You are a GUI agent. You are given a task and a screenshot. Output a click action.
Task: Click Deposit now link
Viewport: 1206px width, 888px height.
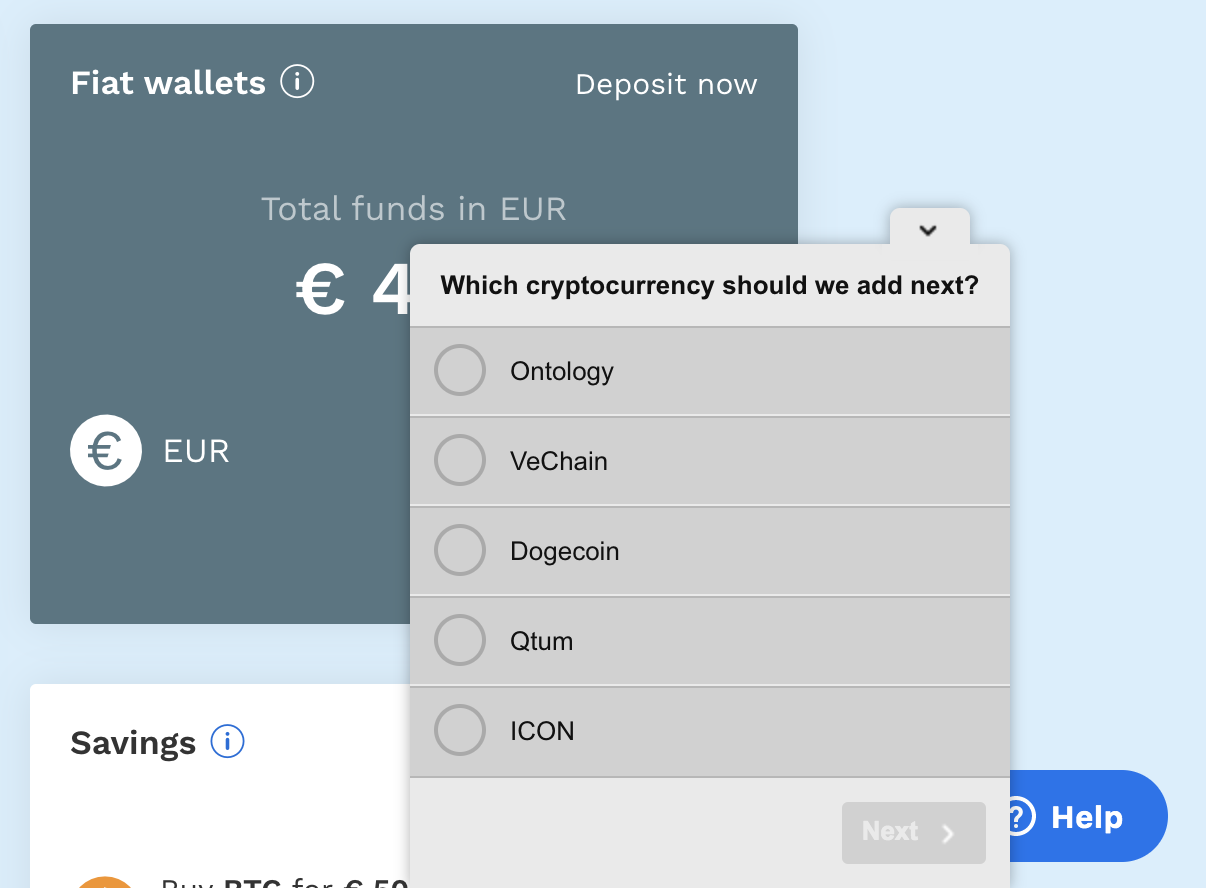tap(666, 84)
